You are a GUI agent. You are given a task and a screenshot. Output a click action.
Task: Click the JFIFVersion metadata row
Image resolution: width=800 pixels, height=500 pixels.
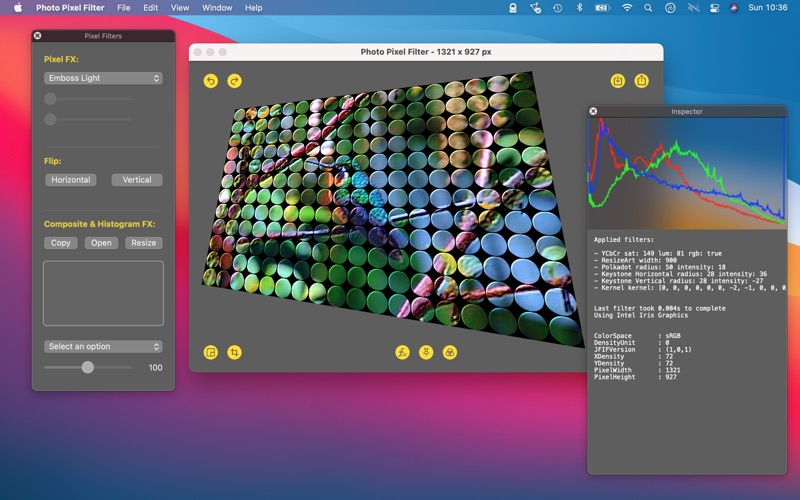click(x=643, y=349)
